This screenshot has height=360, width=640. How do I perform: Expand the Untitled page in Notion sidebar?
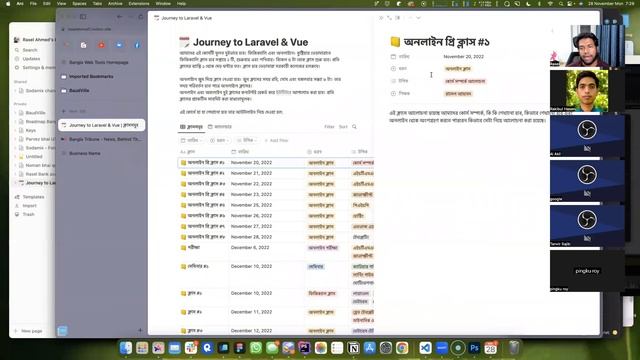(x=16, y=156)
